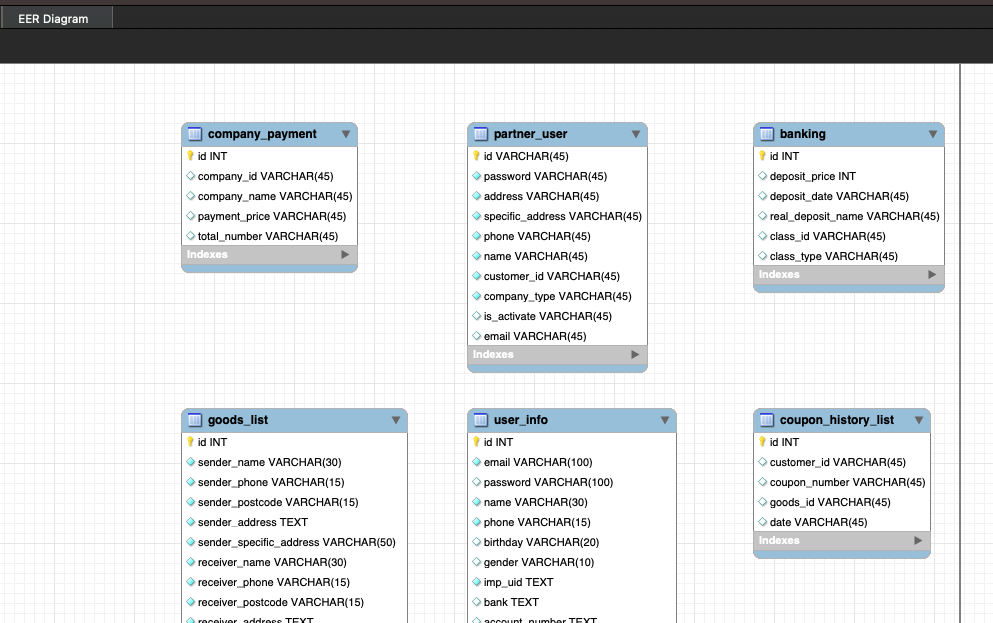Click the coupon_history_list table icon

point(767,420)
